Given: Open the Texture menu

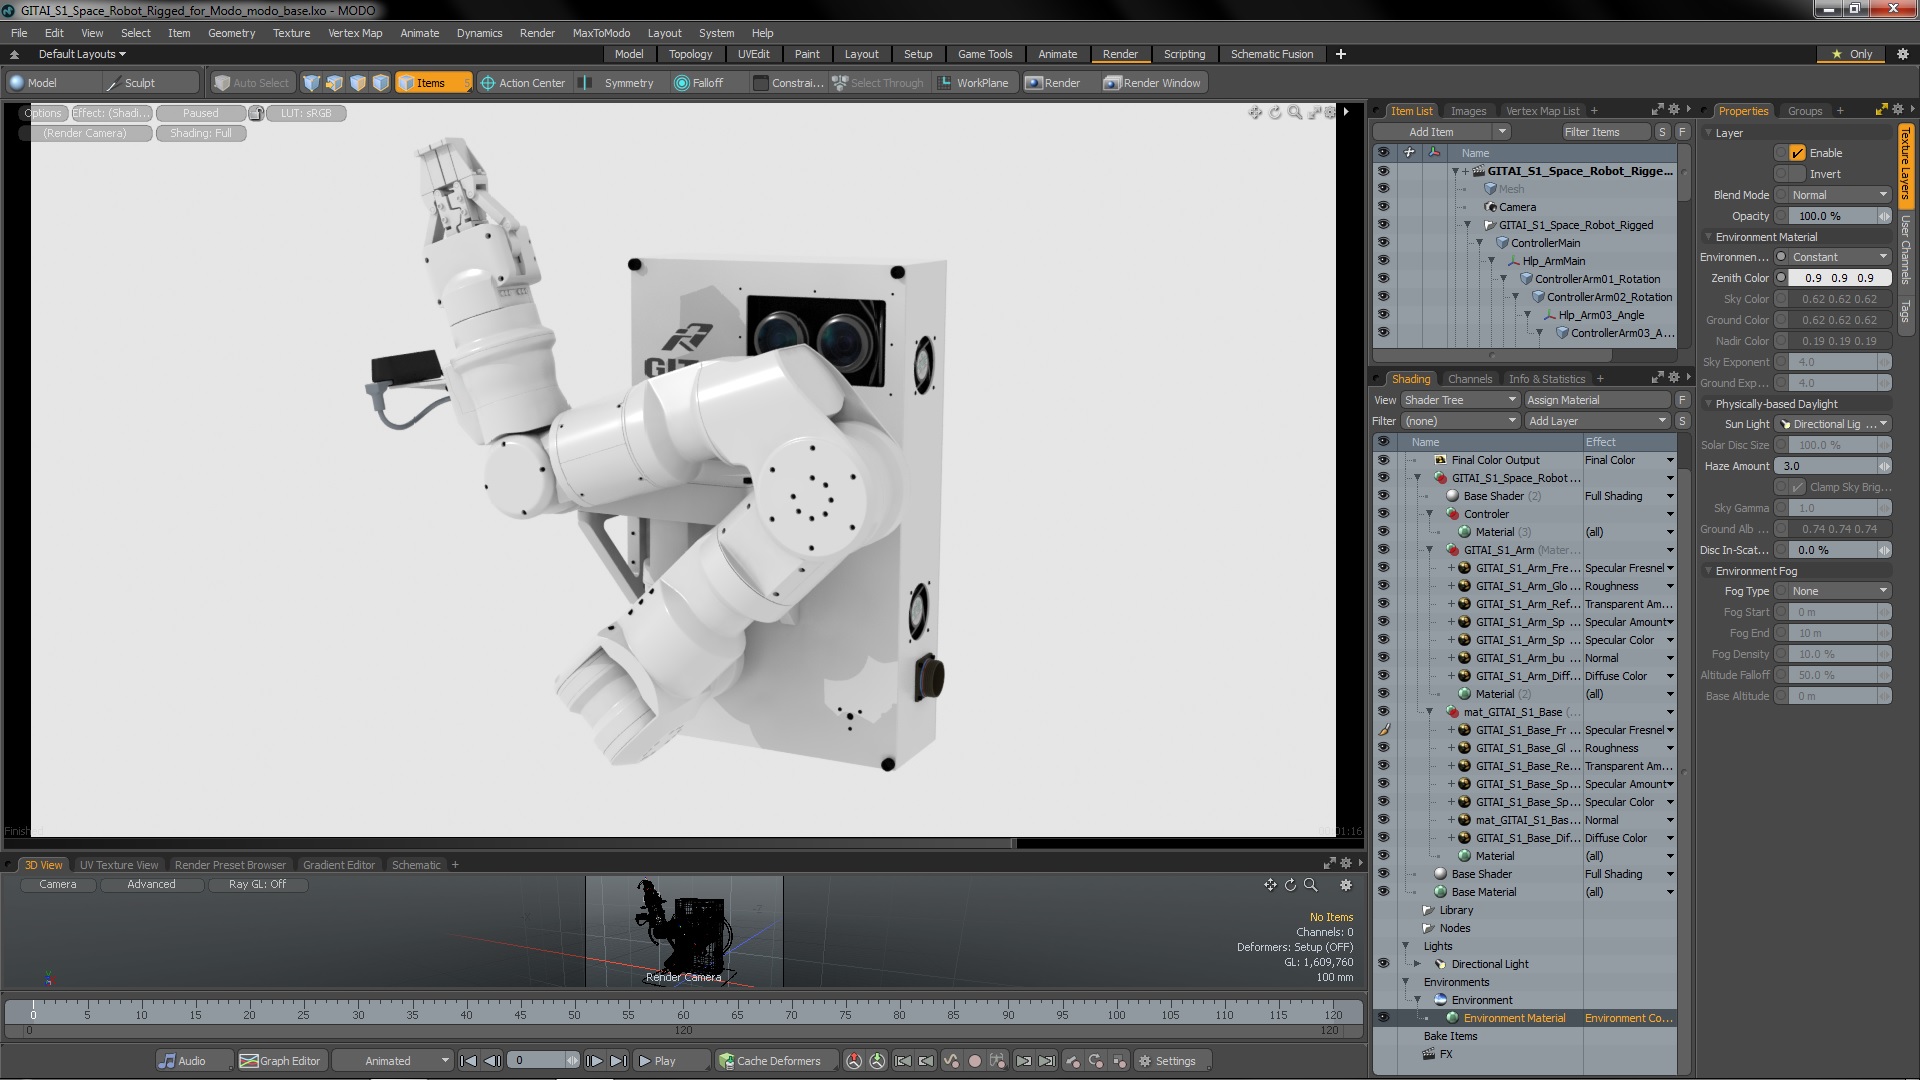Looking at the screenshot, I should (291, 33).
